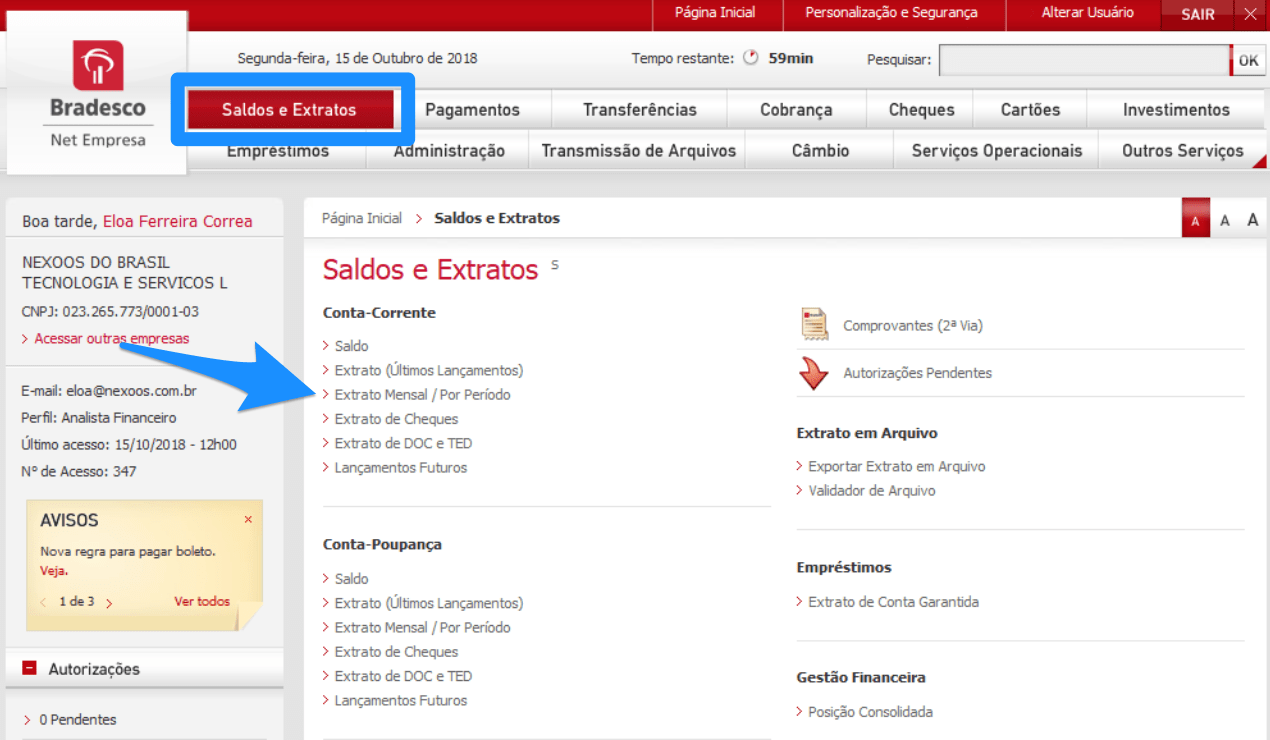This screenshot has width=1270, height=740.
Task: Click the Autorizações panel title
Action: click(x=94, y=669)
